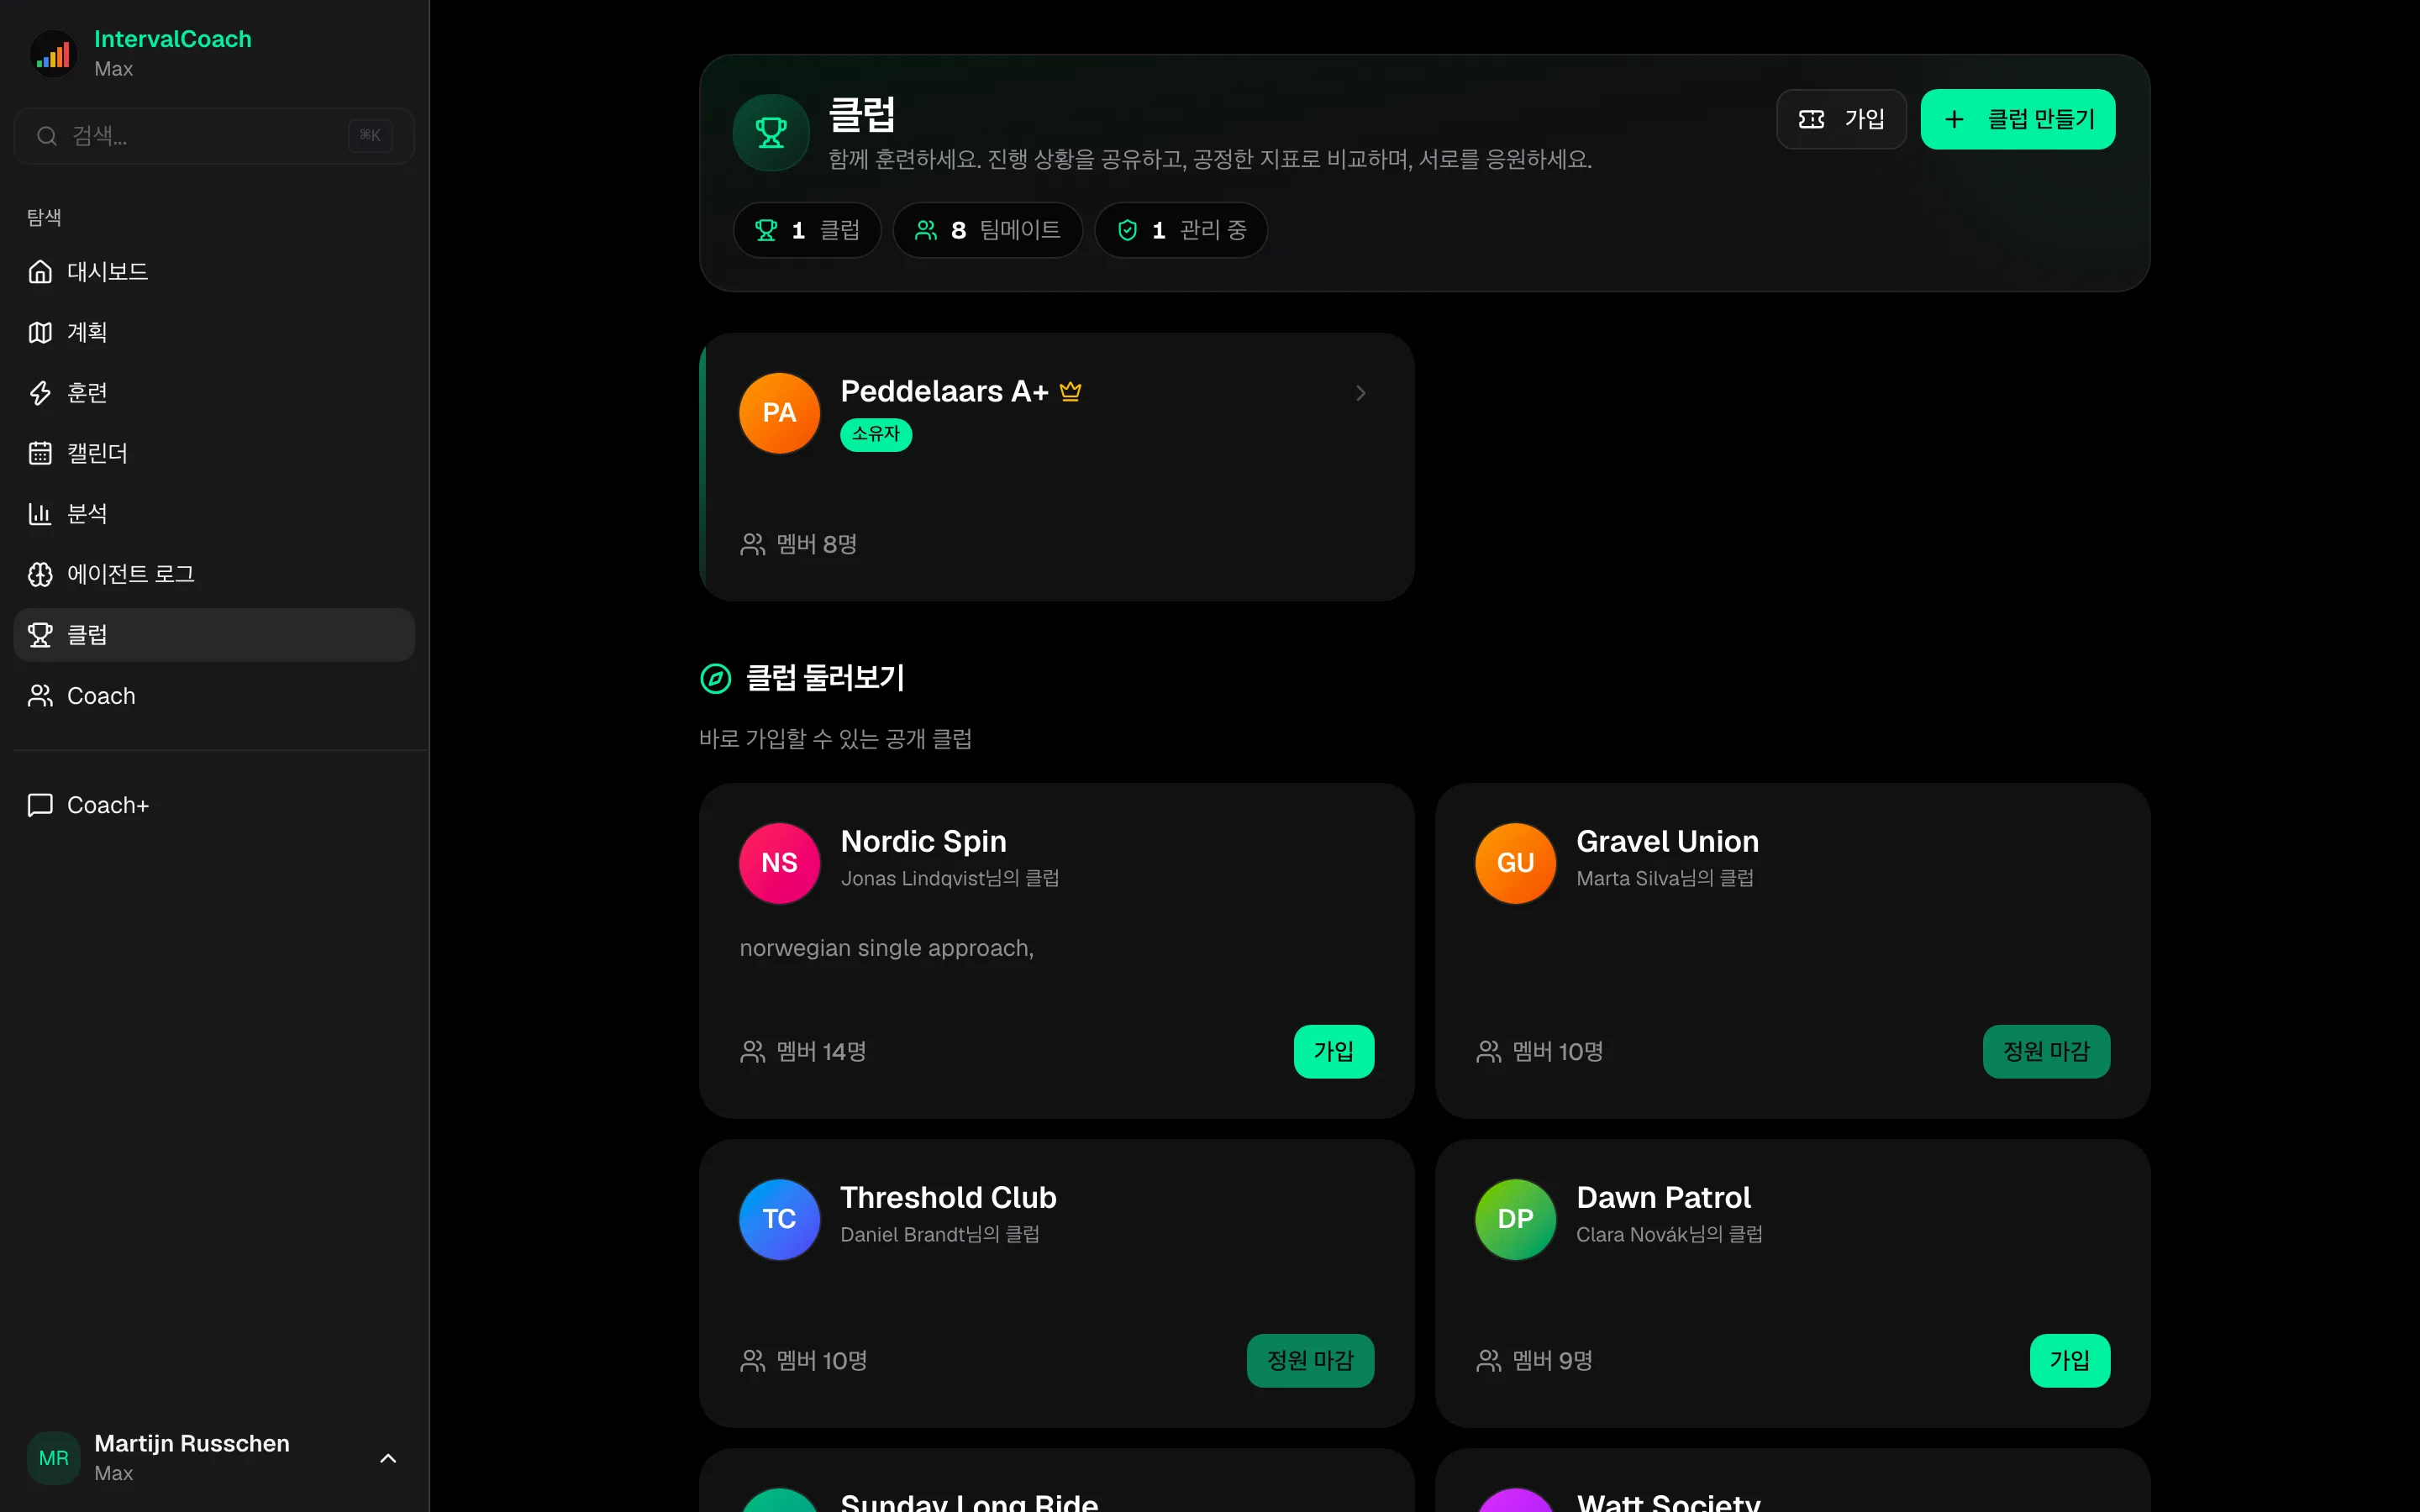The image size is (2420, 1512).
Task: Click the members icon in Gravel Union card
Action: (x=1488, y=1052)
